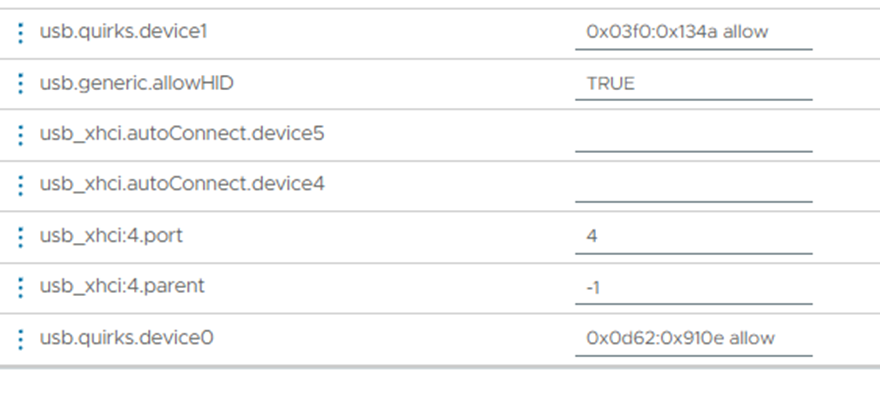Edit the 0x0d62:0x910e allow value field

pos(694,339)
